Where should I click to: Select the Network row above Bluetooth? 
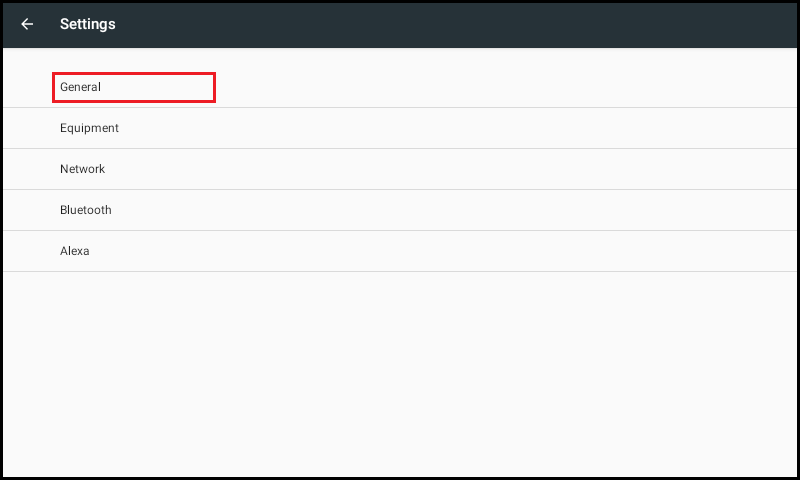[400, 169]
